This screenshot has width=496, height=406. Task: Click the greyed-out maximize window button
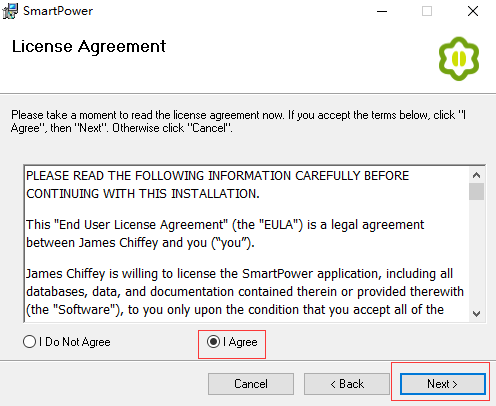coord(427,11)
